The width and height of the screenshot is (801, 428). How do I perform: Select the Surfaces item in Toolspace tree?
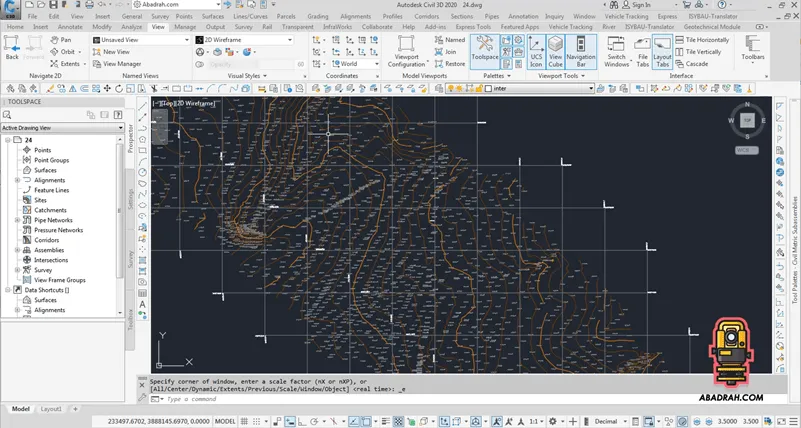point(45,170)
